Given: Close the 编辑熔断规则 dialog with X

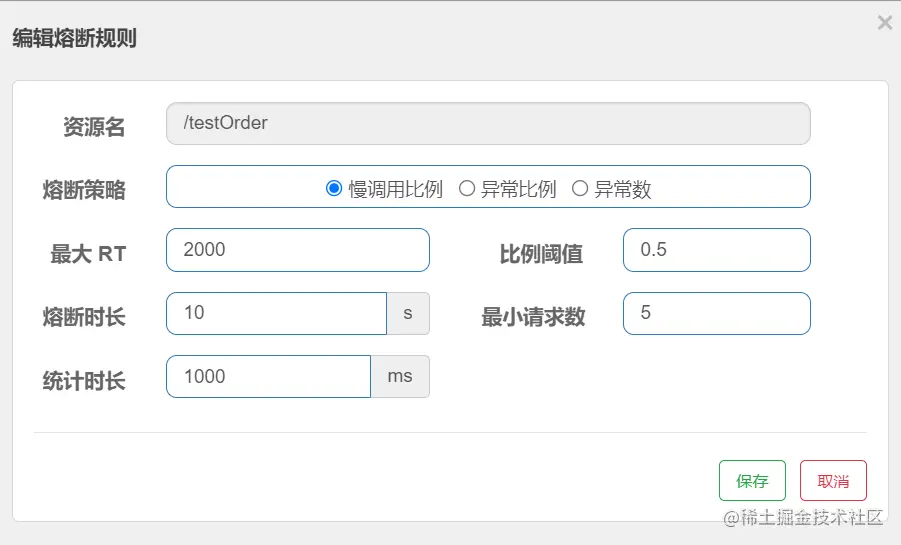Looking at the screenshot, I should point(885,23).
